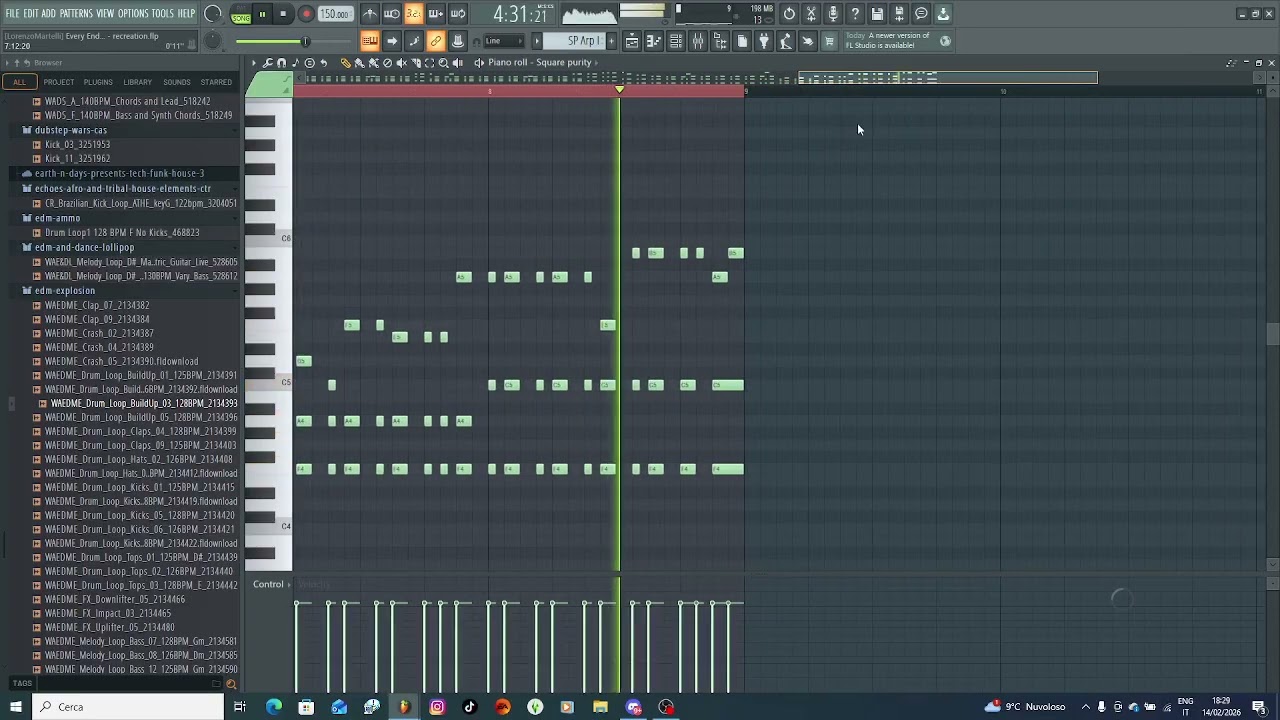Open the playlist view

tap(632, 41)
